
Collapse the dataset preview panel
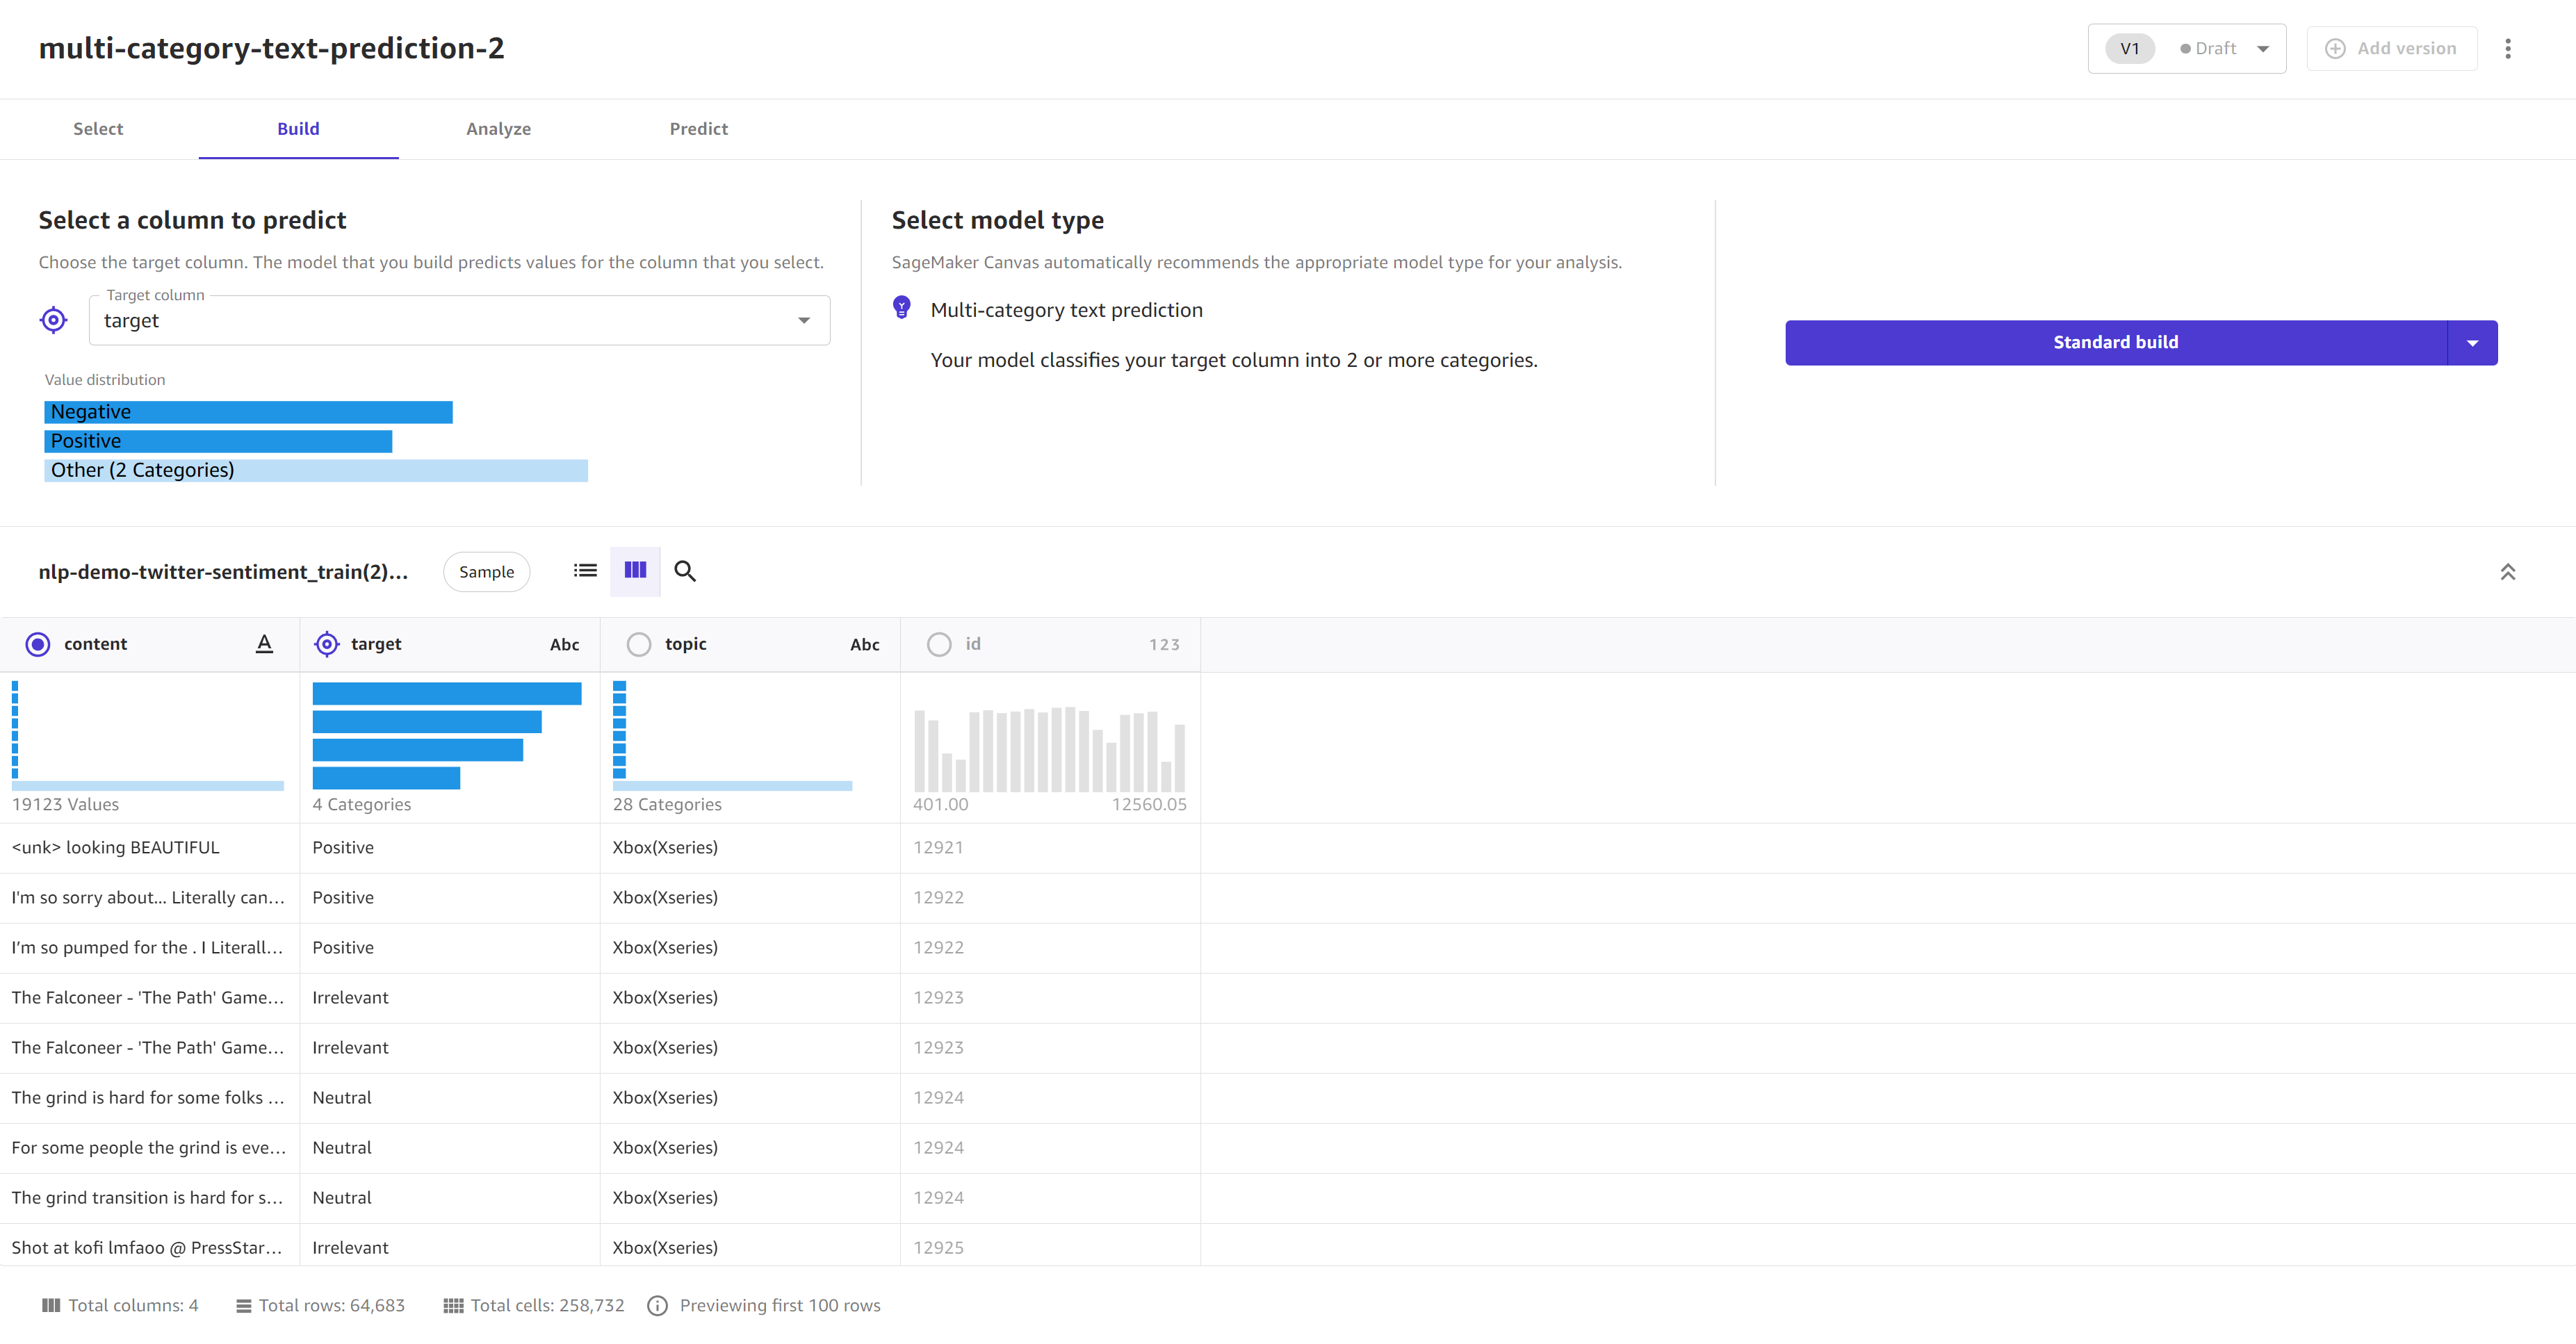coord(2506,571)
